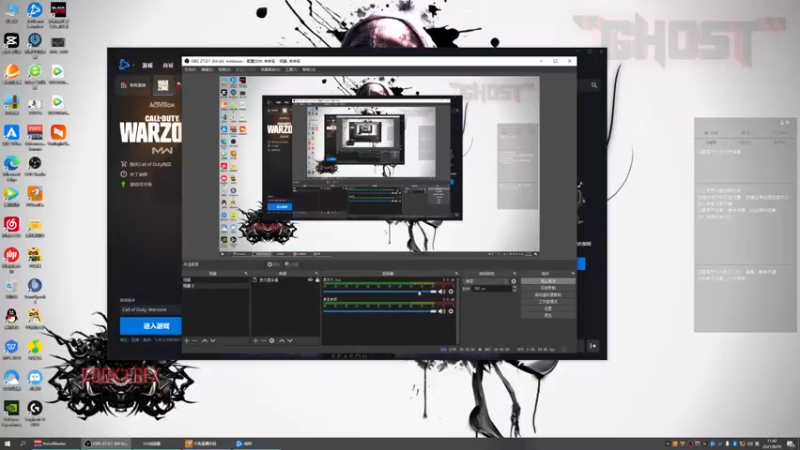The height and width of the screenshot is (450, 800).
Task: Open the 编辑(E) menu in OBS
Action: point(207,69)
